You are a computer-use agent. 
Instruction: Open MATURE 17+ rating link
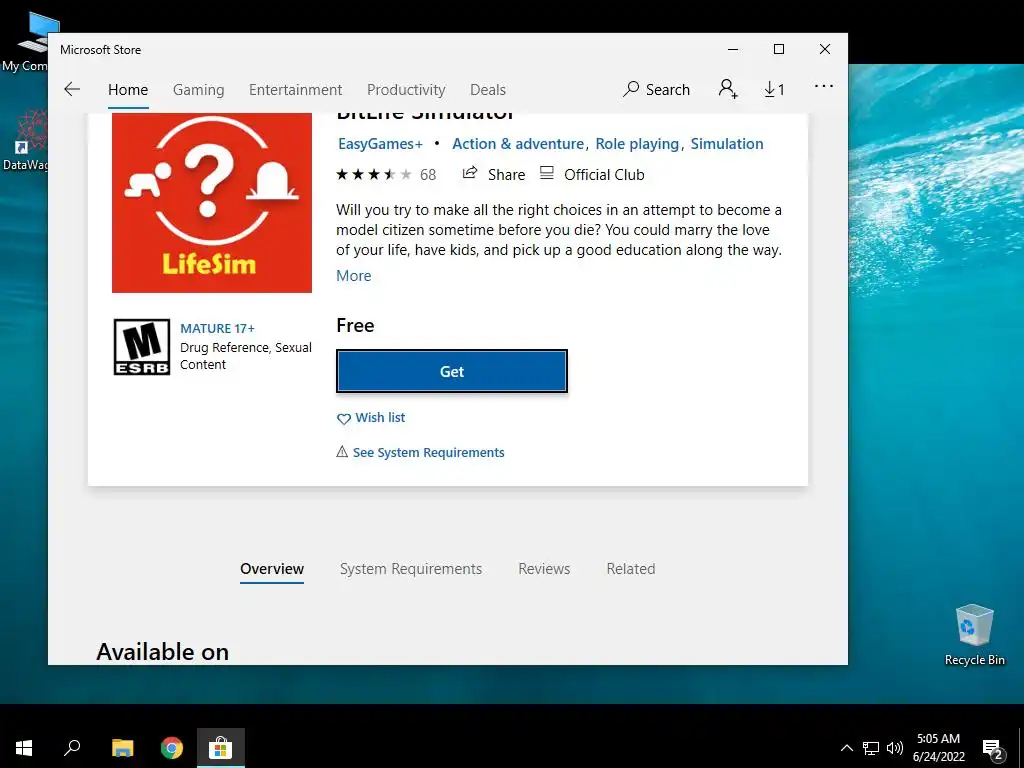[x=217, y=328]
